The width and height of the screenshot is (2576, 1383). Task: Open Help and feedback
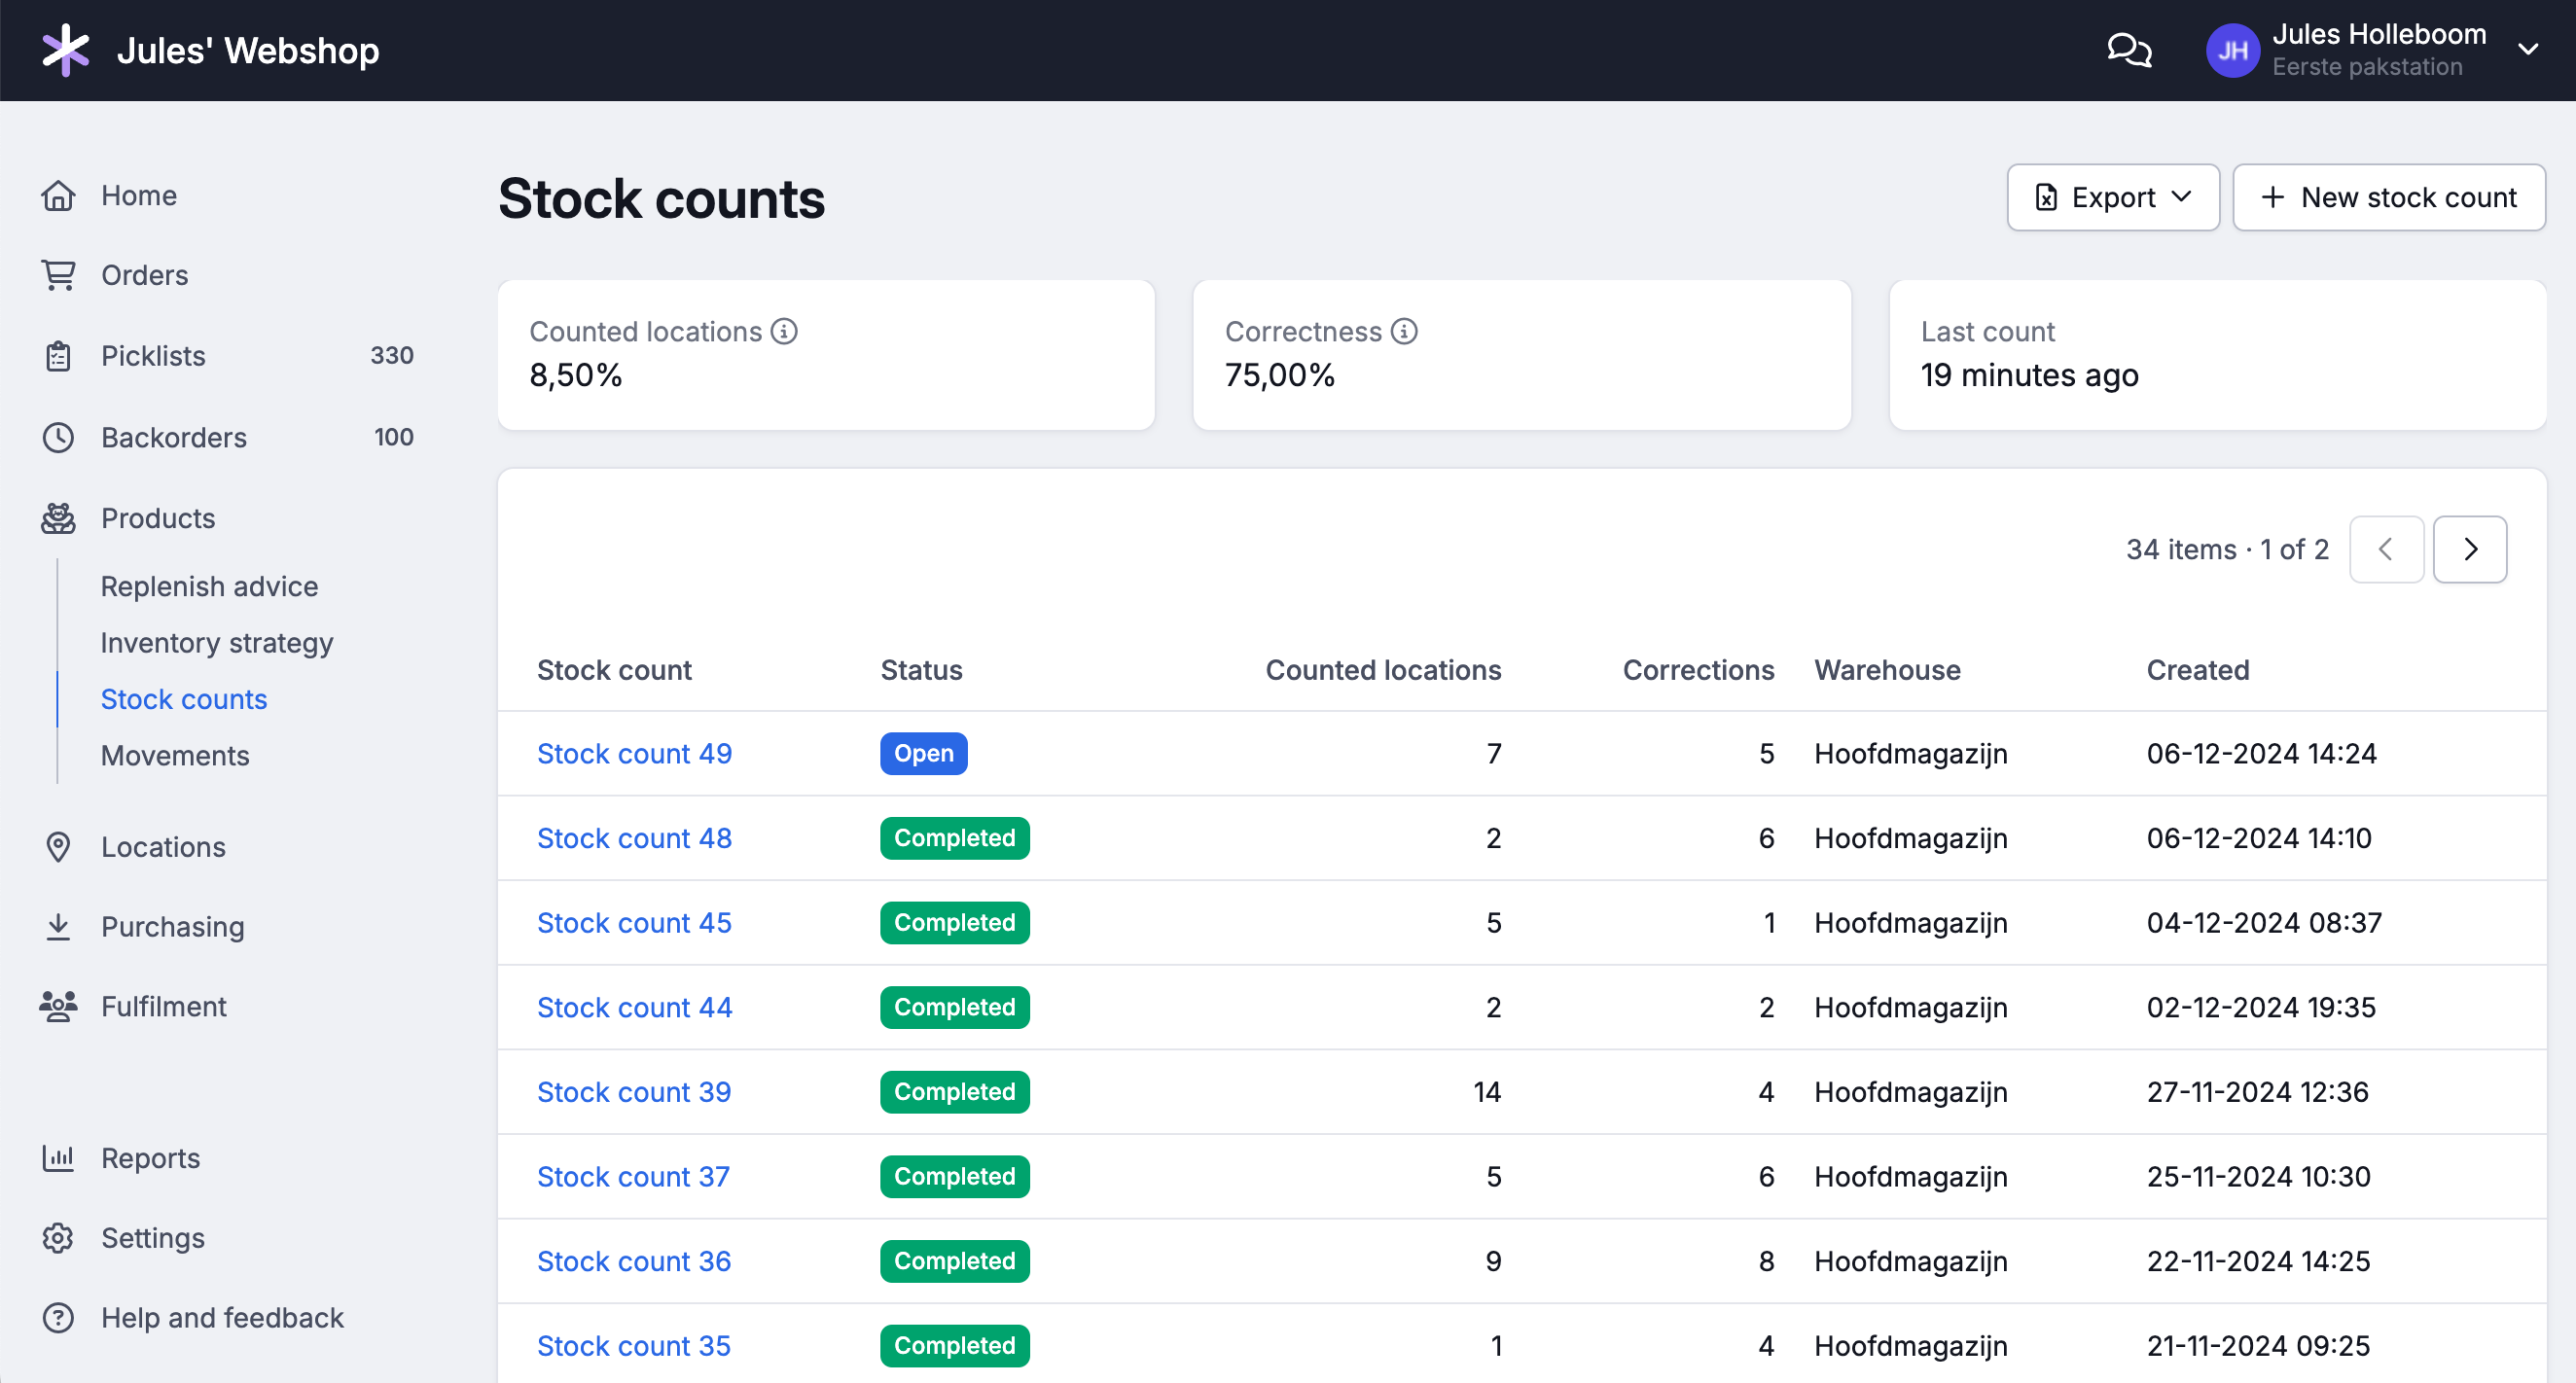click(222, 1318)
